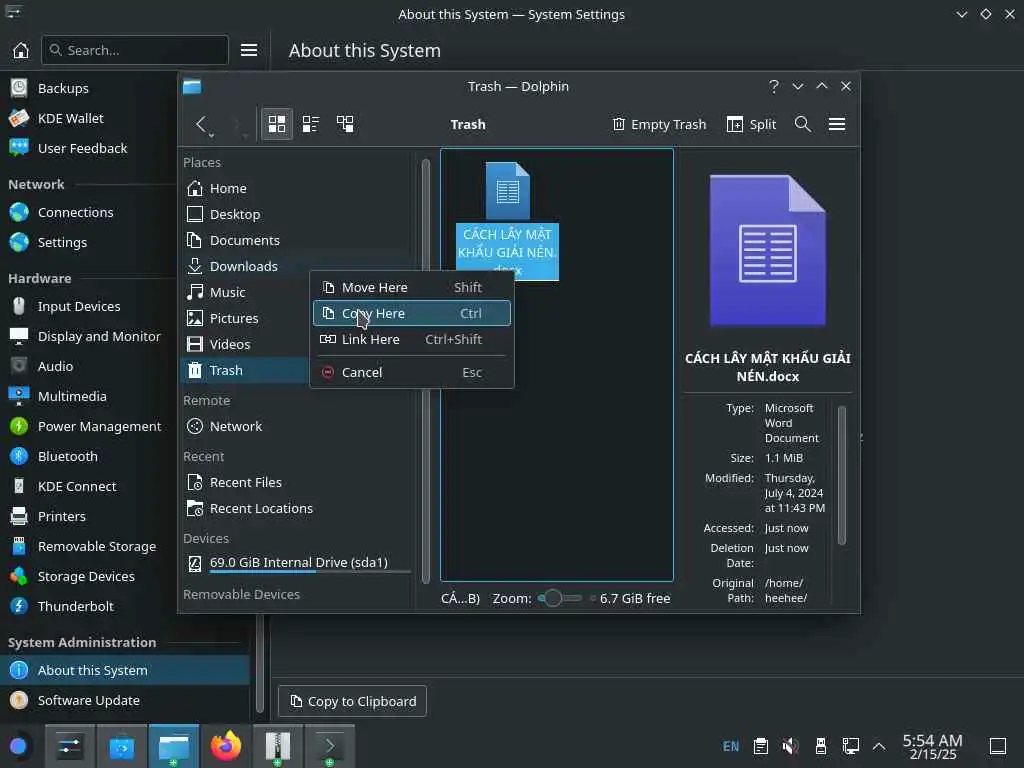Open 69.0 GiB Internal Drive (sda1)
This screenshot has width=1024, height=768.
pyautogui.click(x=298, y=563)
